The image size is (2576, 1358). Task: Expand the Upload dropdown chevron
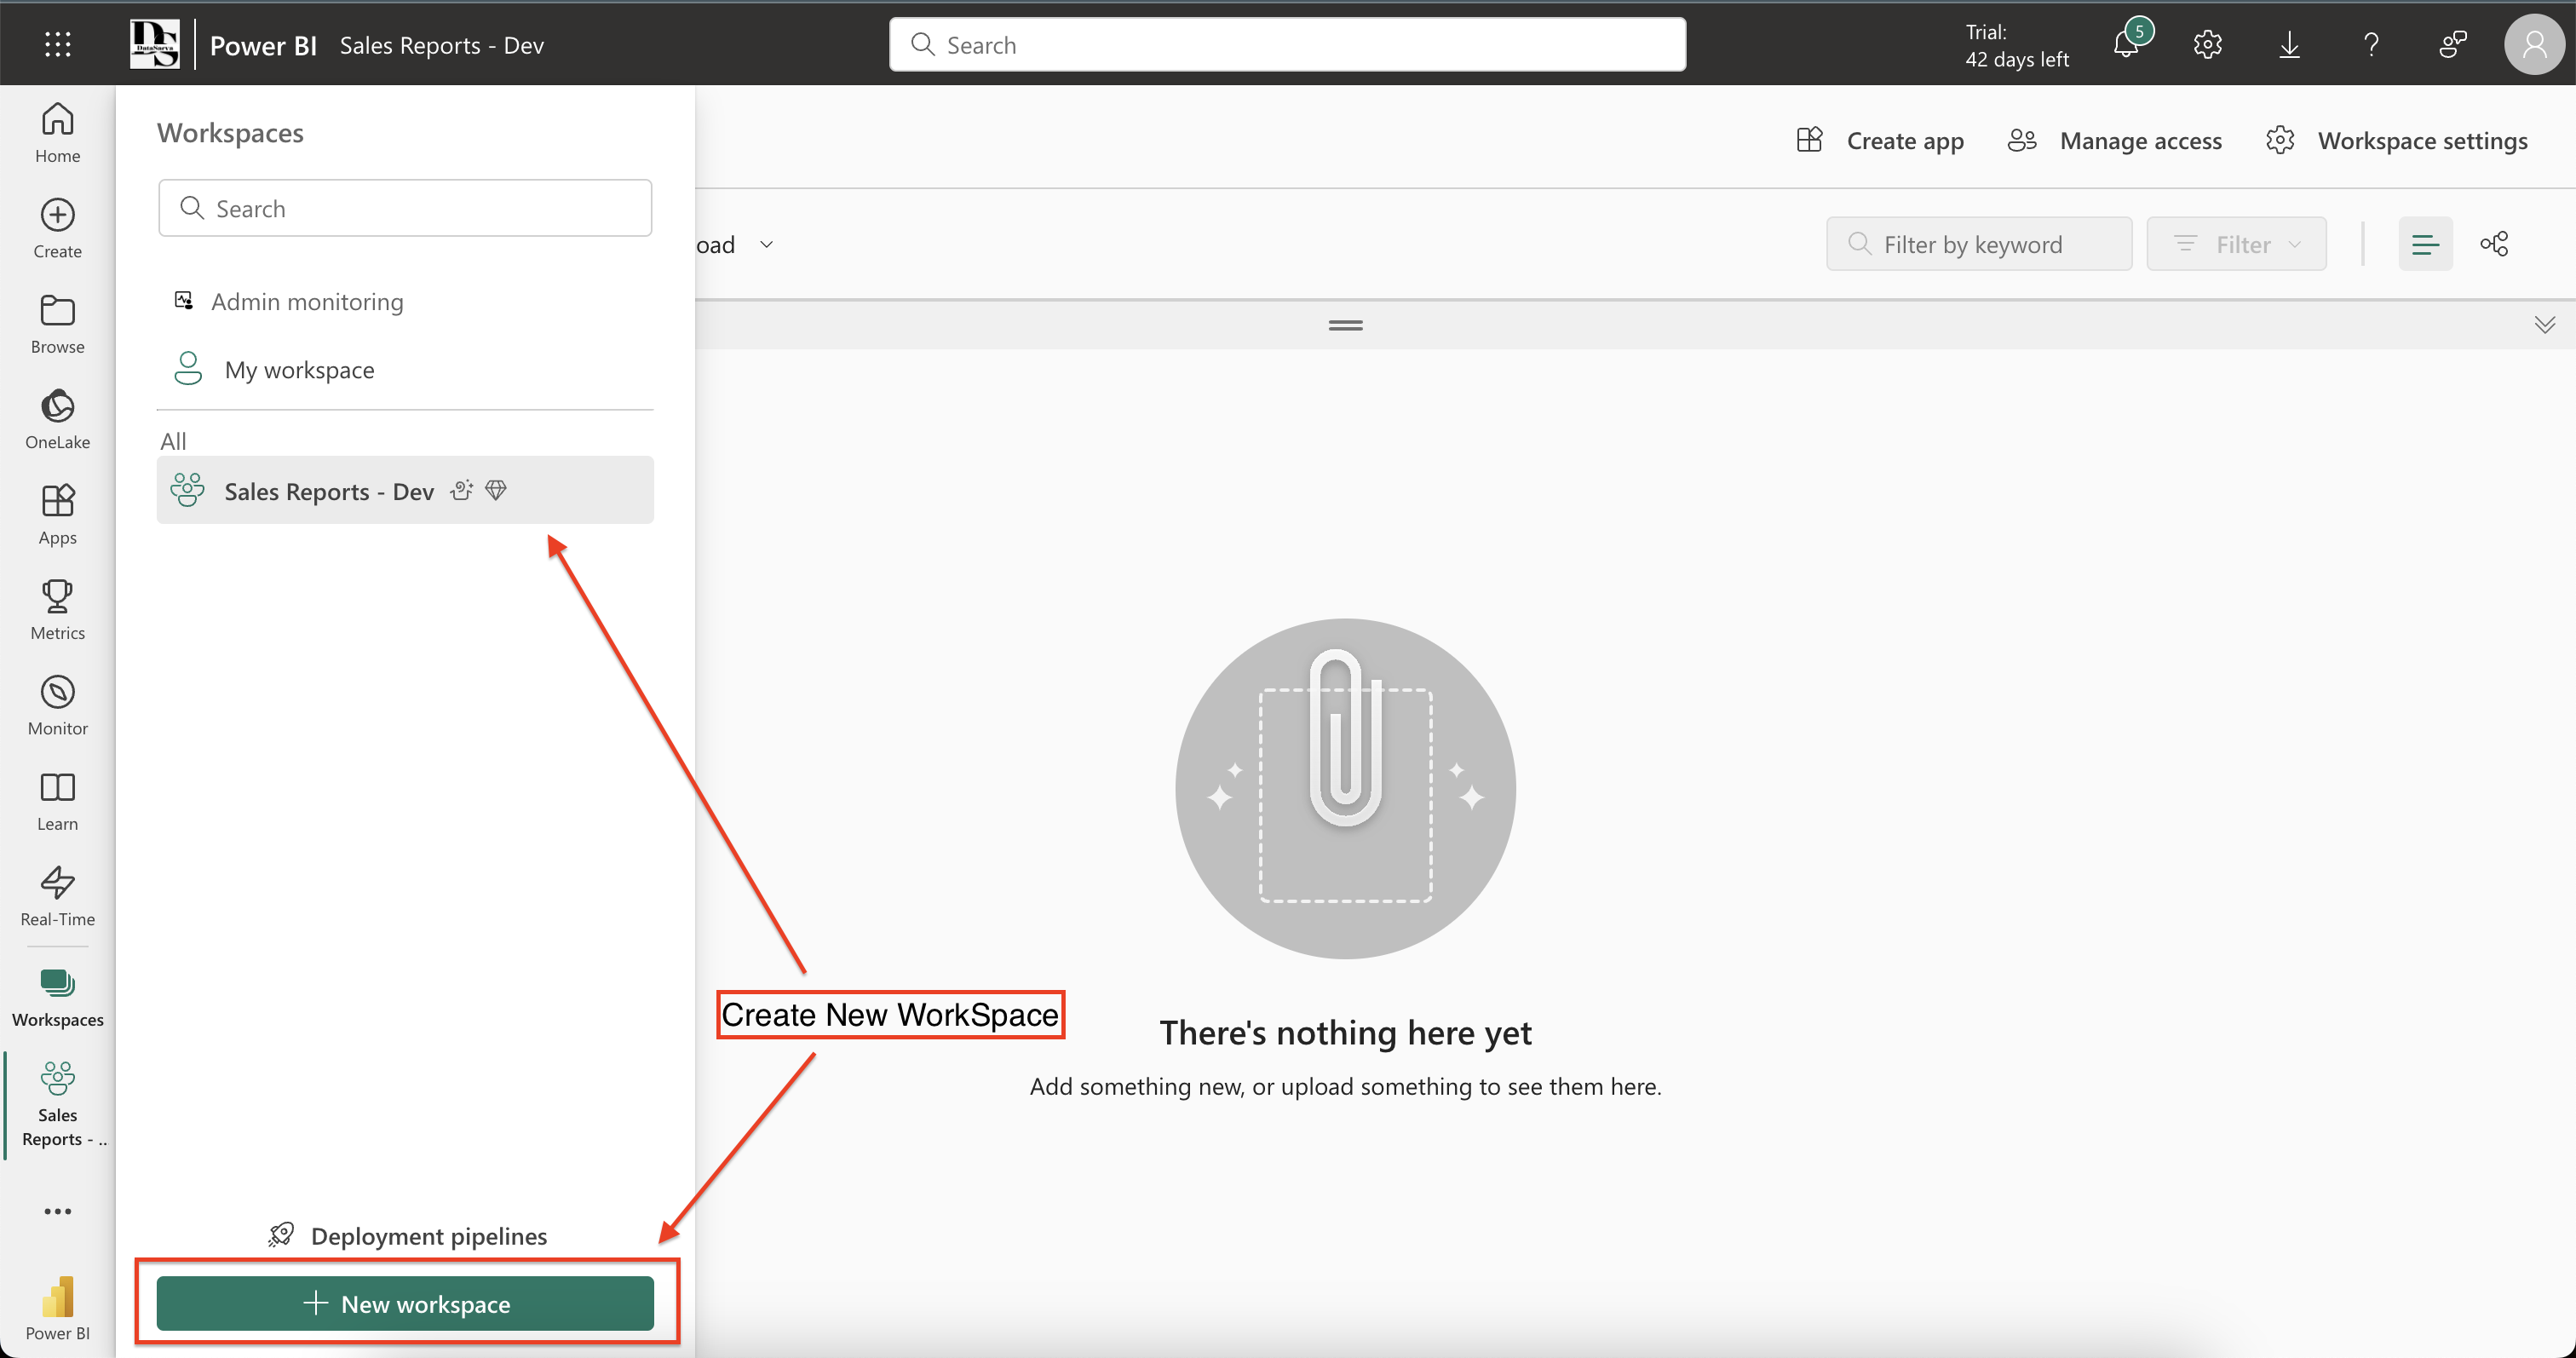click(x=766, y=244)
